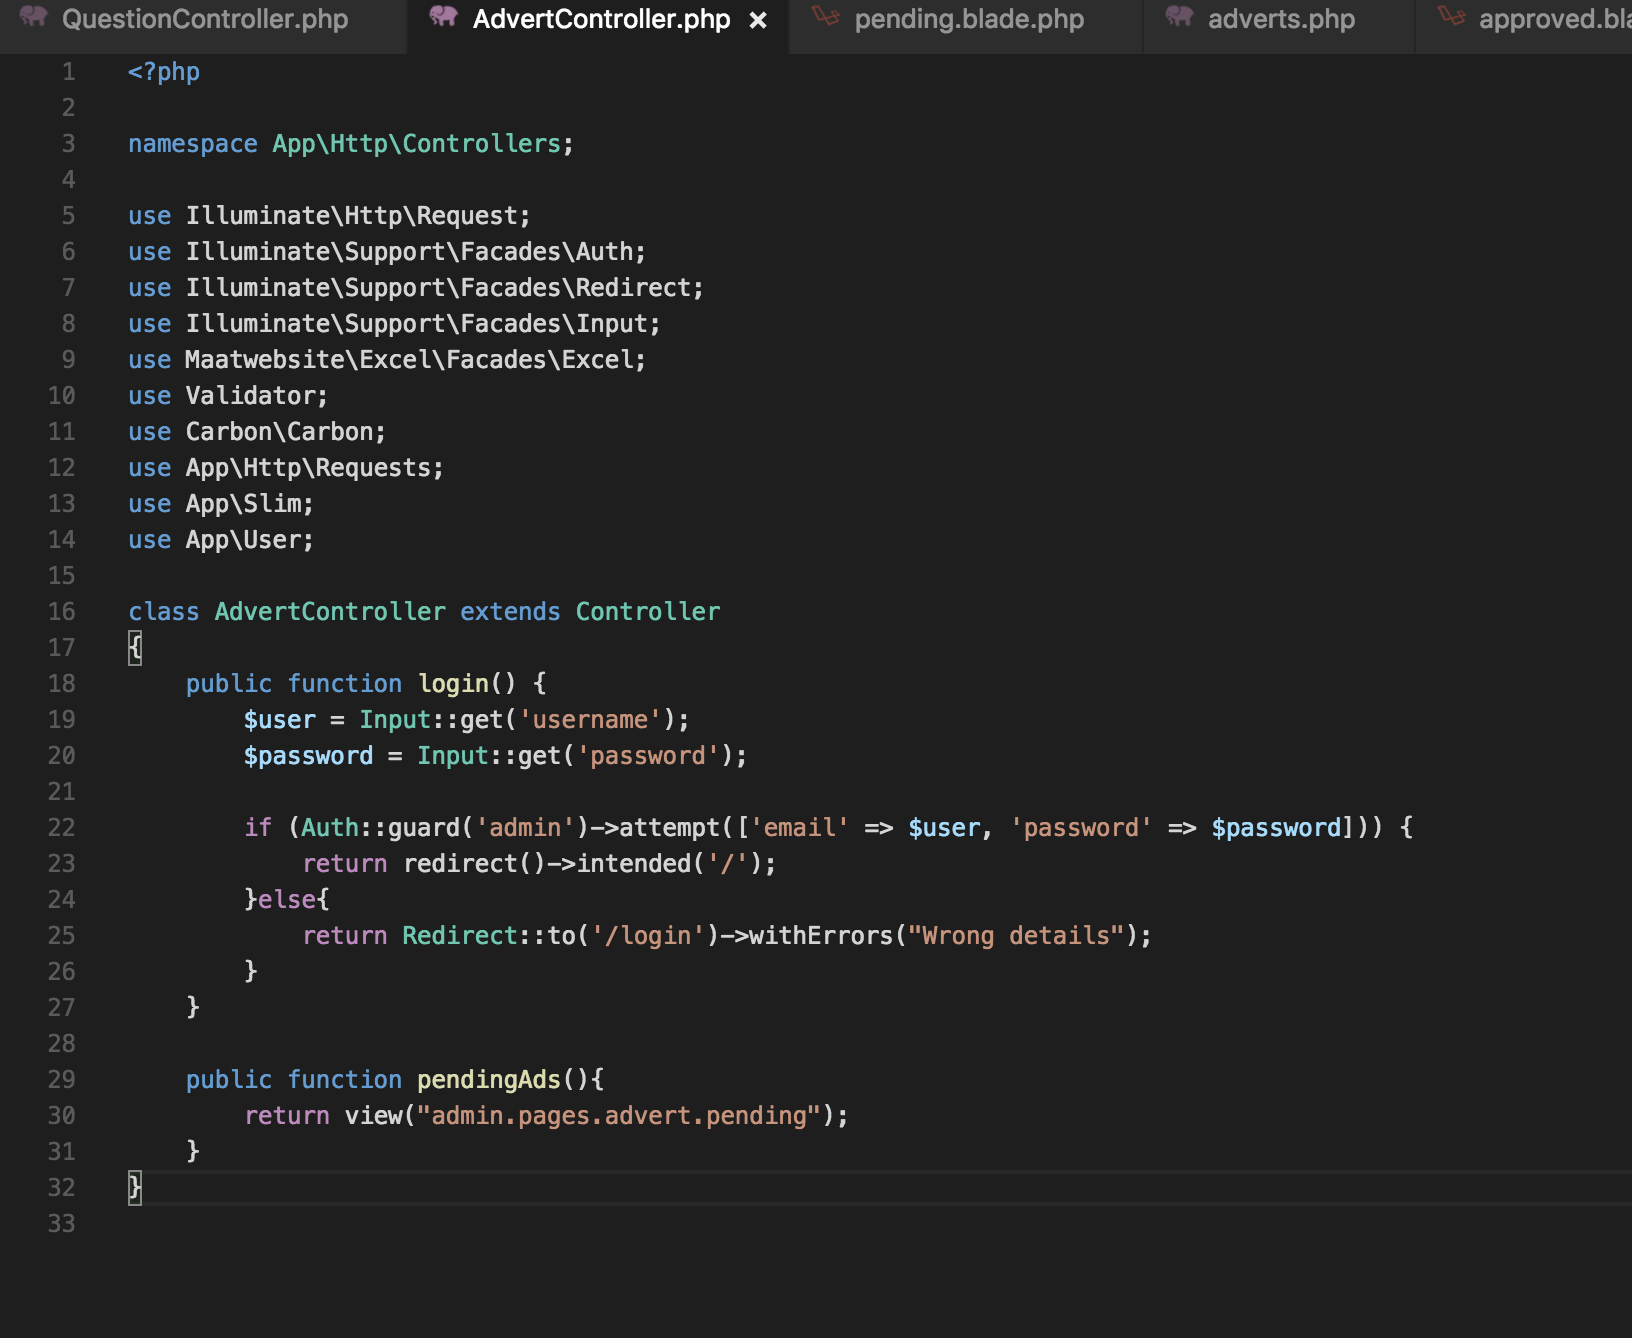
Task: Click the 'AdvertController' class name
Action: (330, 612)
